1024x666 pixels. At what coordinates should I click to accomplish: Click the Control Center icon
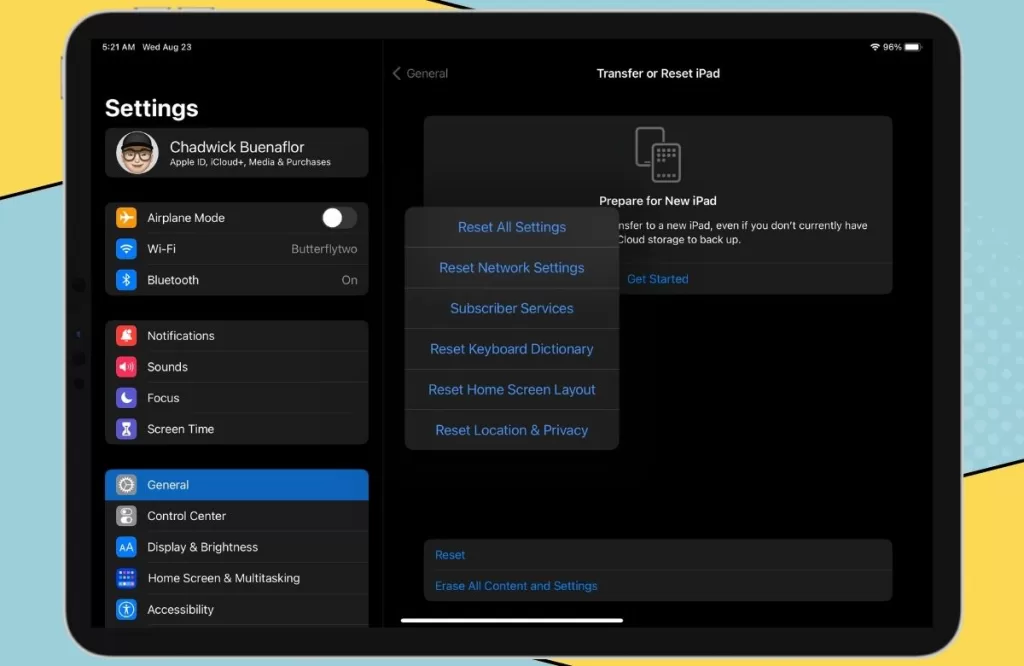126,516
